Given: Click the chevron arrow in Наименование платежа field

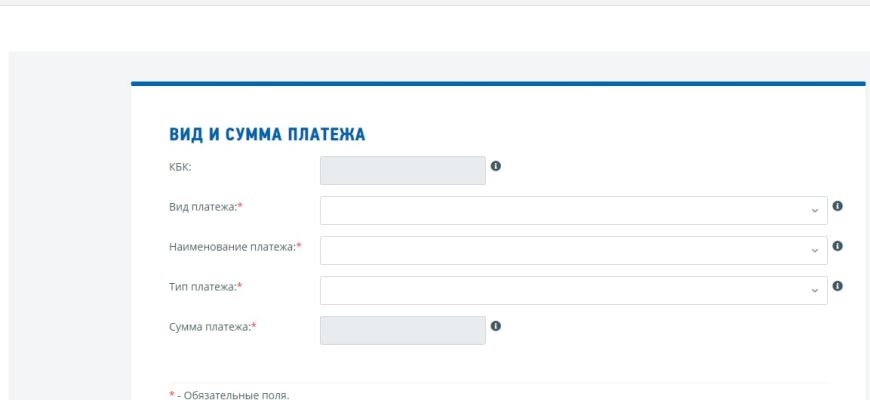Looking at the screenshot, I should coord(815,251).
